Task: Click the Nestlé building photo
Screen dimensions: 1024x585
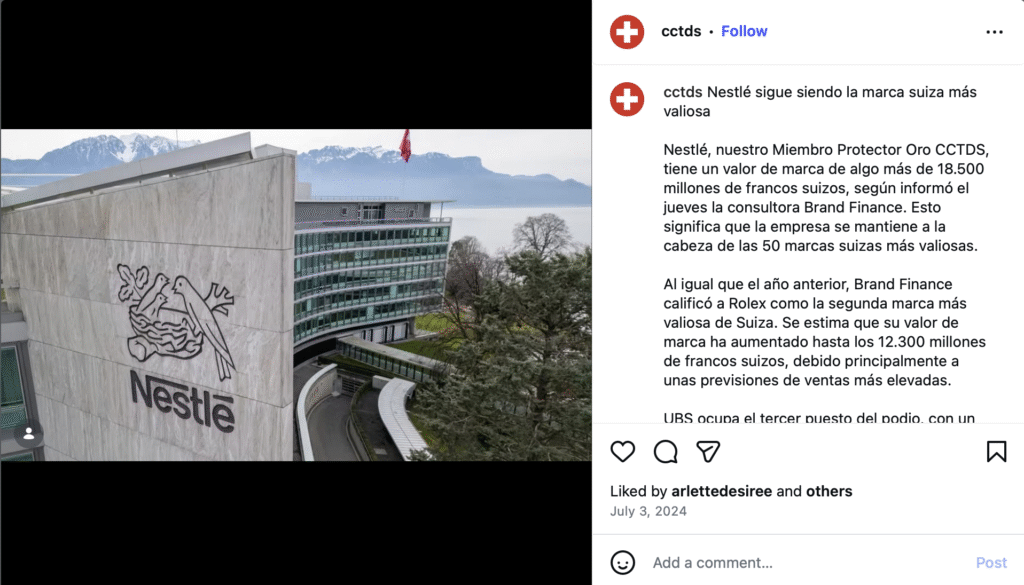Action: point(296,294)
